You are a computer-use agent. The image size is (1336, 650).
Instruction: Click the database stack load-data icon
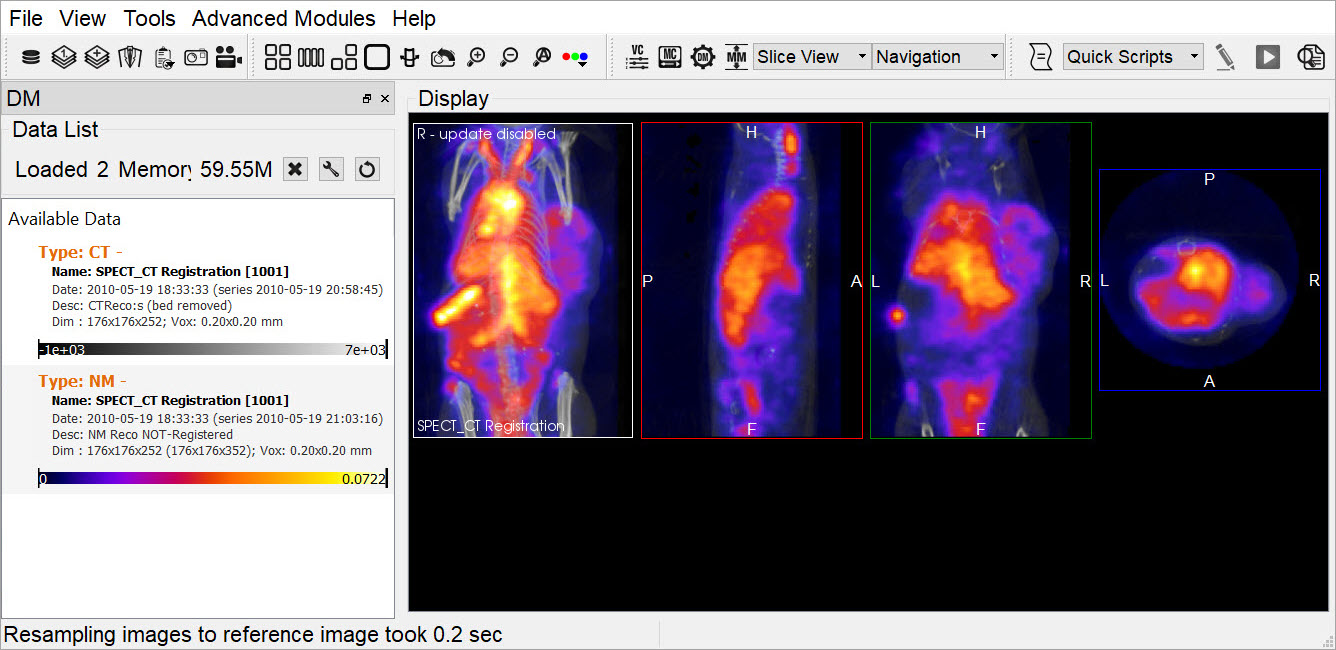coord(31,57)
